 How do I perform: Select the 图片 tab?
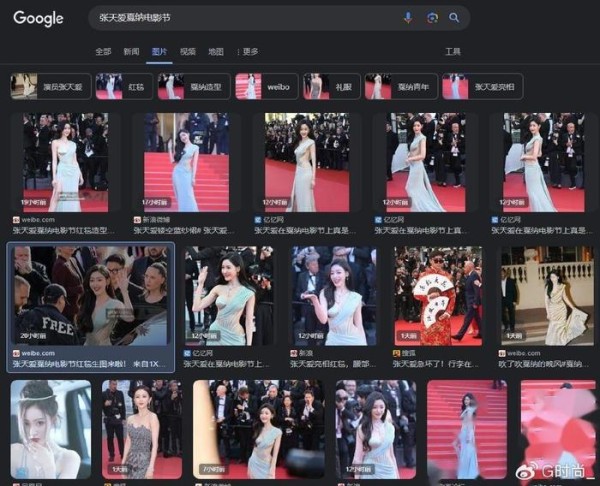click(x=159, y=52)
